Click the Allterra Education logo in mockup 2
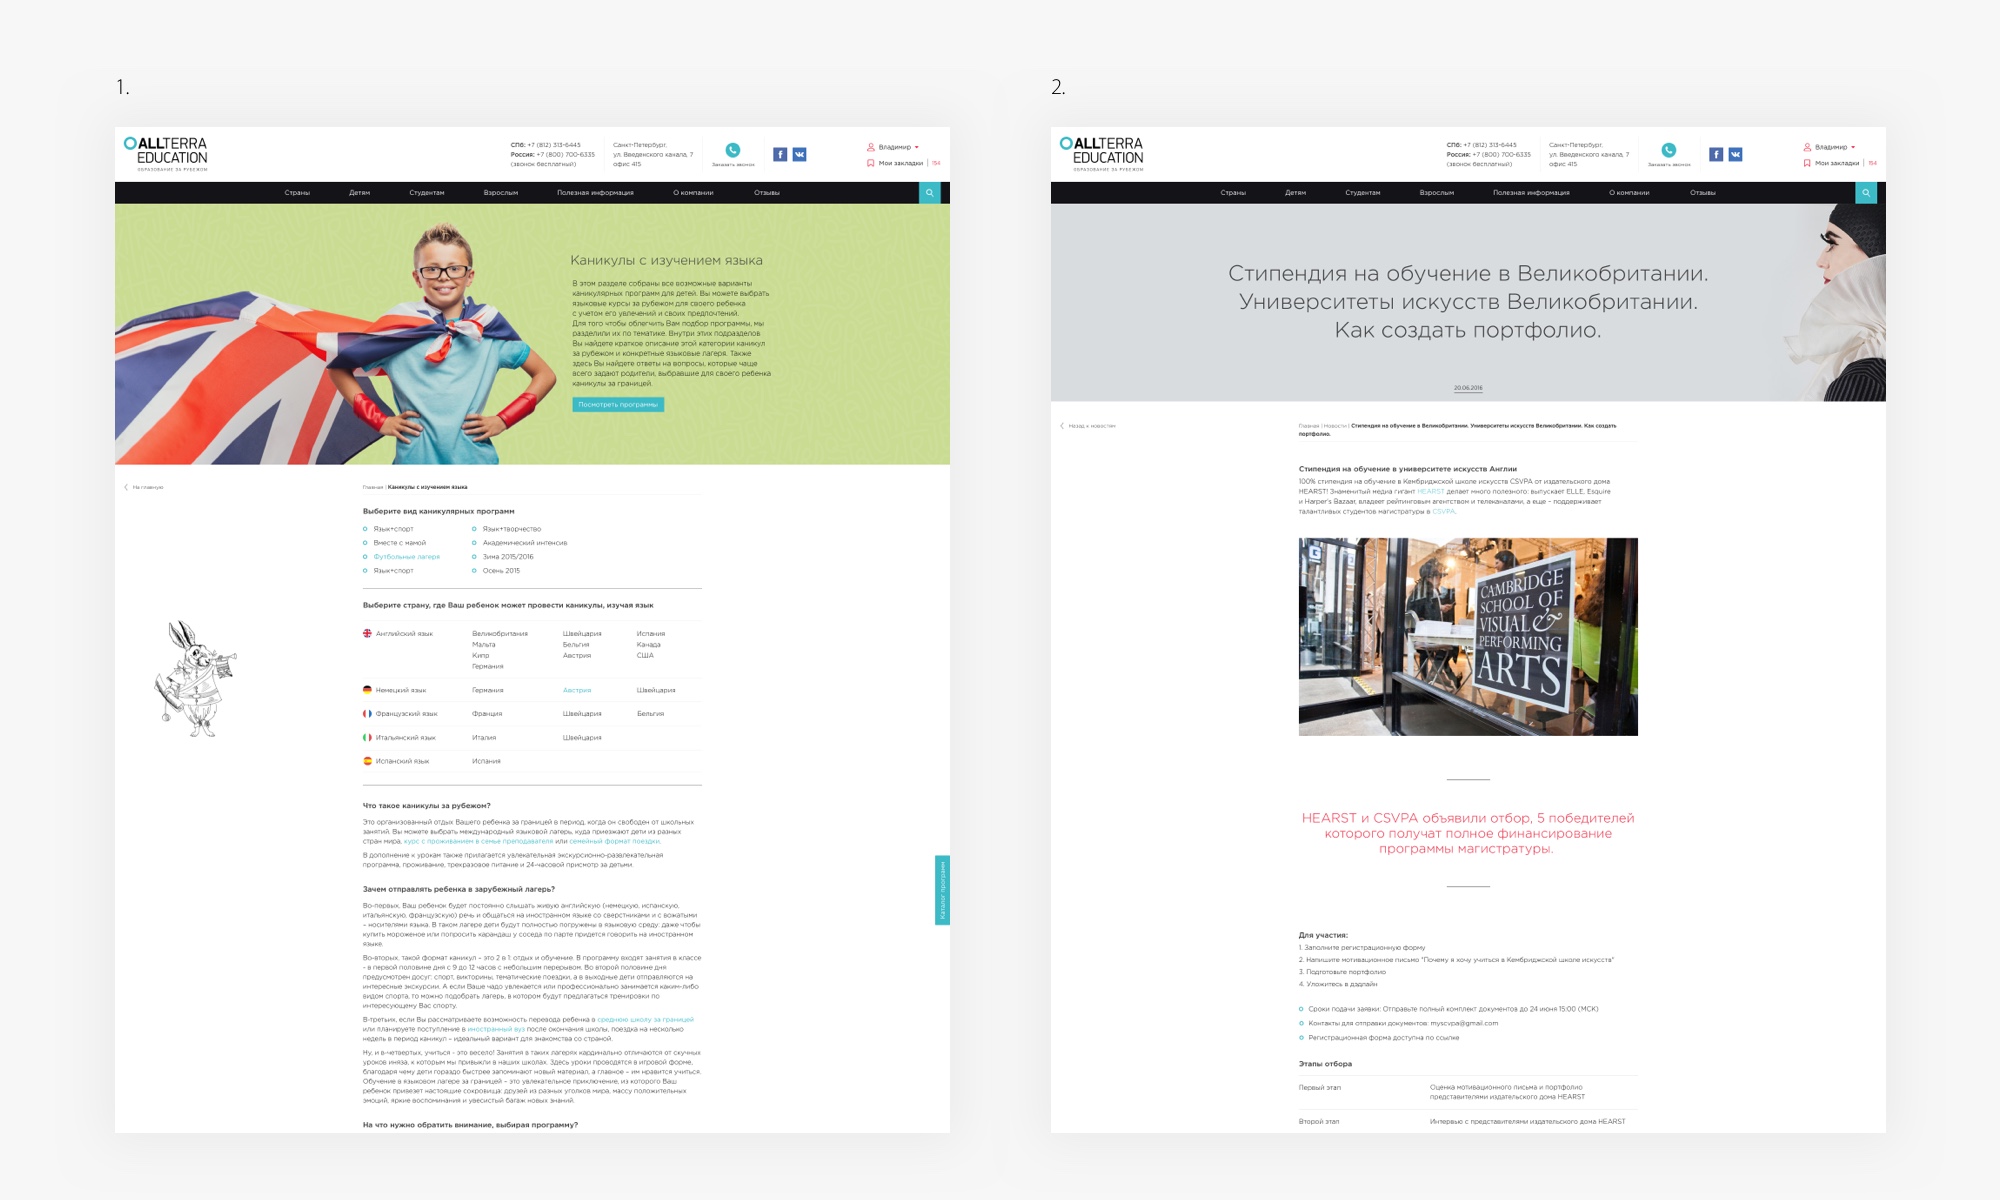2000x1200 pixels. tap(1102, 154)
